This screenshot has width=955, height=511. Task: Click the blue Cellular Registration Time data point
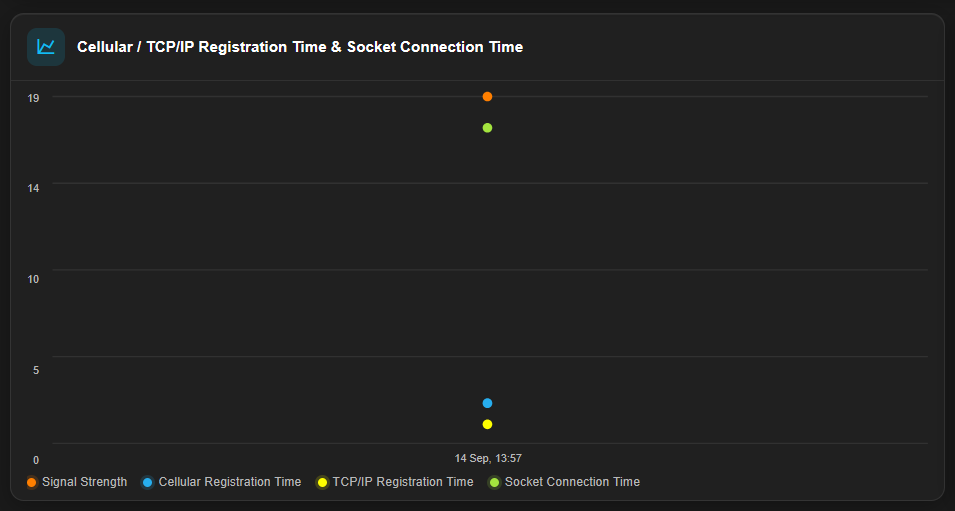487,403
